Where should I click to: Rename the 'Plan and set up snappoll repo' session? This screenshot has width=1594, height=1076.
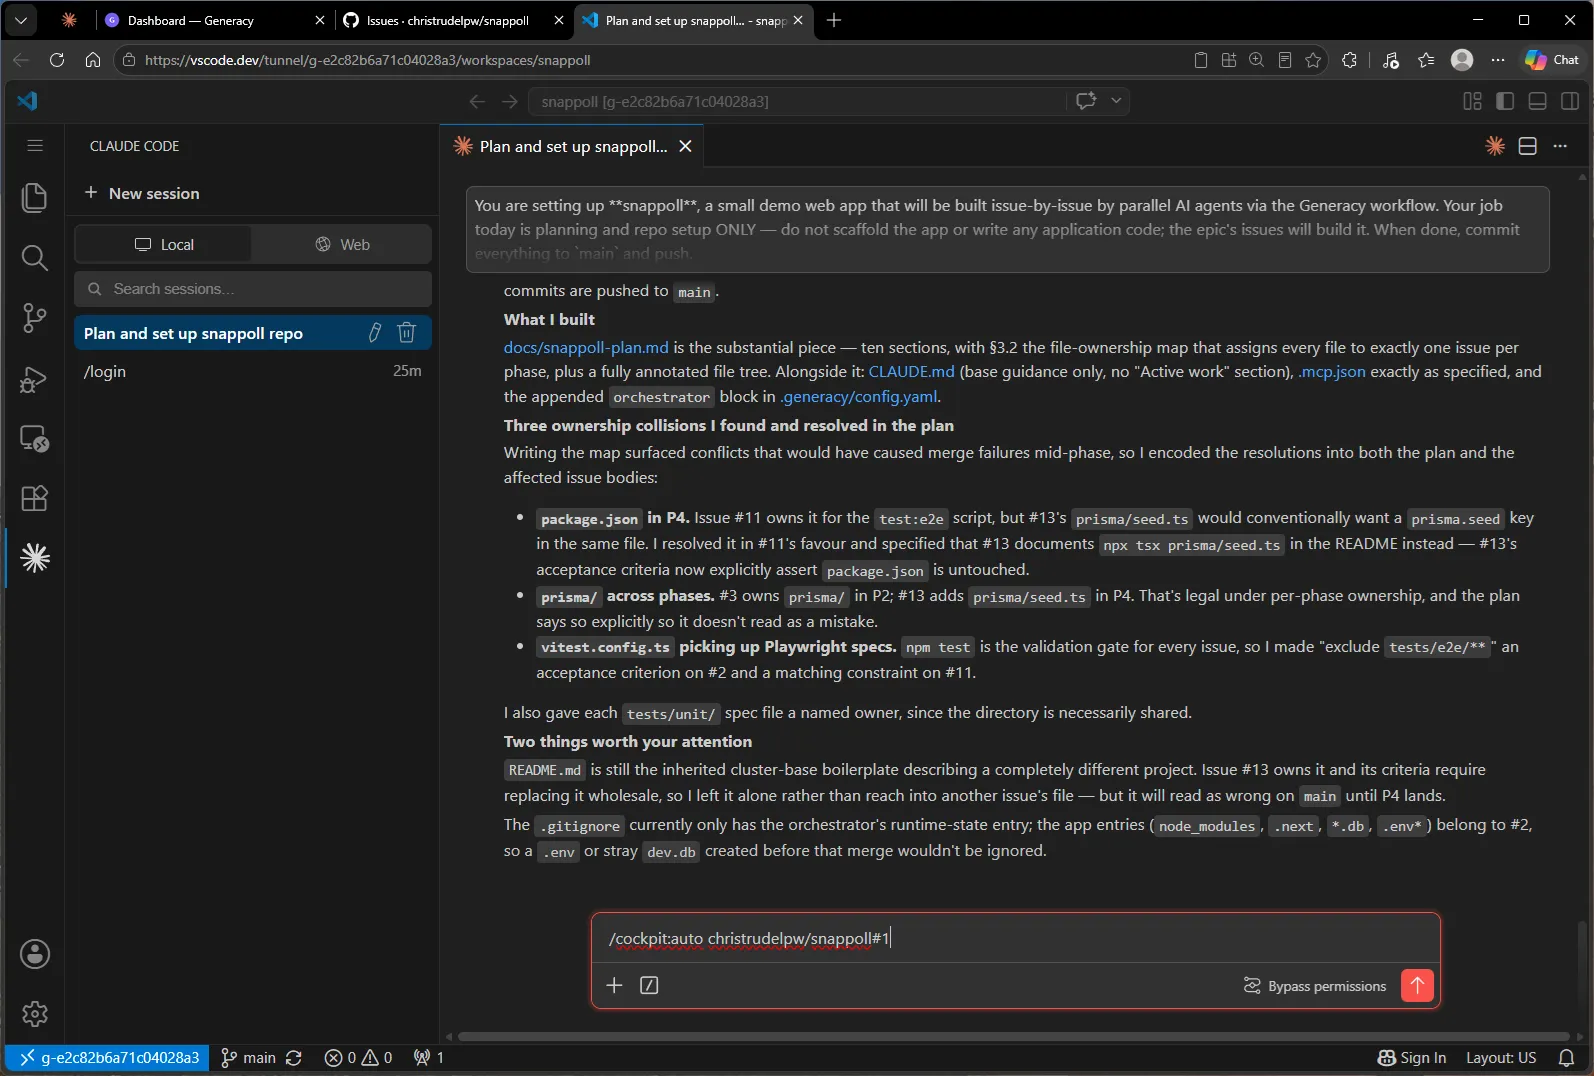point(375,333)
